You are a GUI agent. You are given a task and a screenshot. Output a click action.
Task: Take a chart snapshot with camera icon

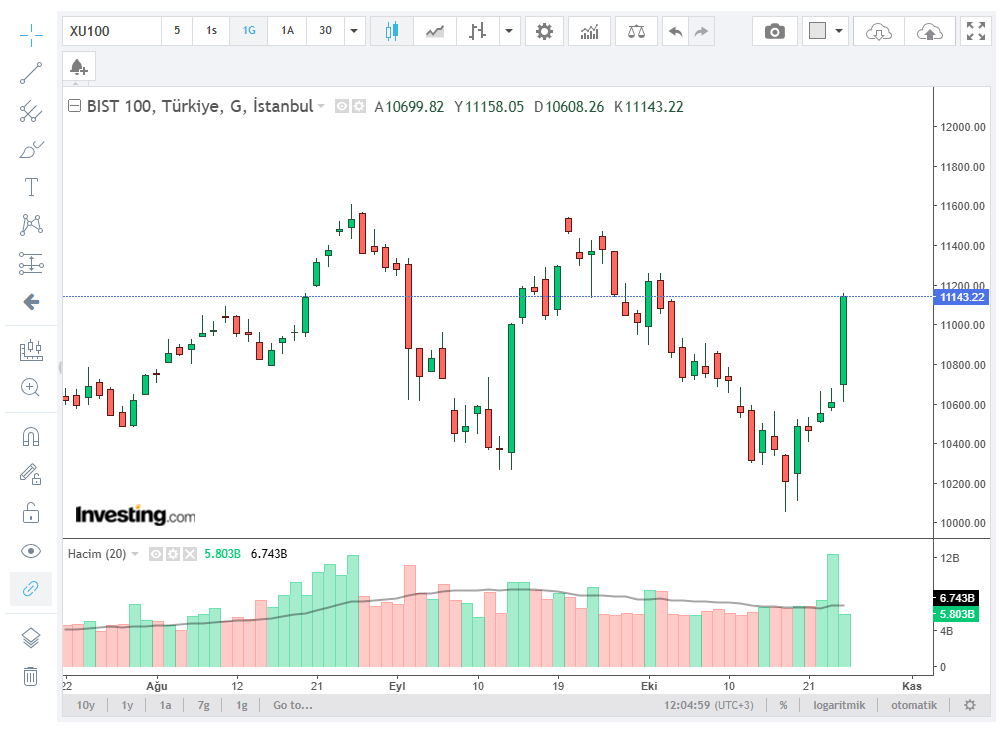click(x=774, y=31)
